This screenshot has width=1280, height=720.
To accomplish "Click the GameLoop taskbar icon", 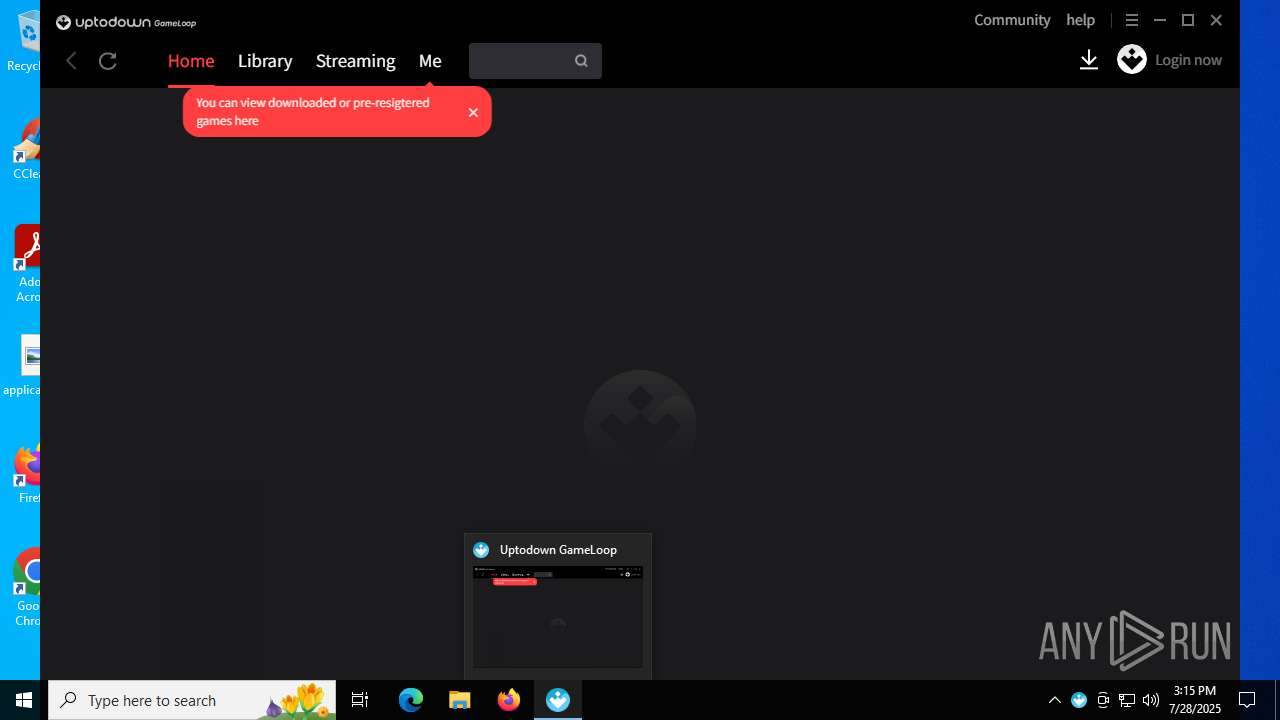I will coord(558,700).
